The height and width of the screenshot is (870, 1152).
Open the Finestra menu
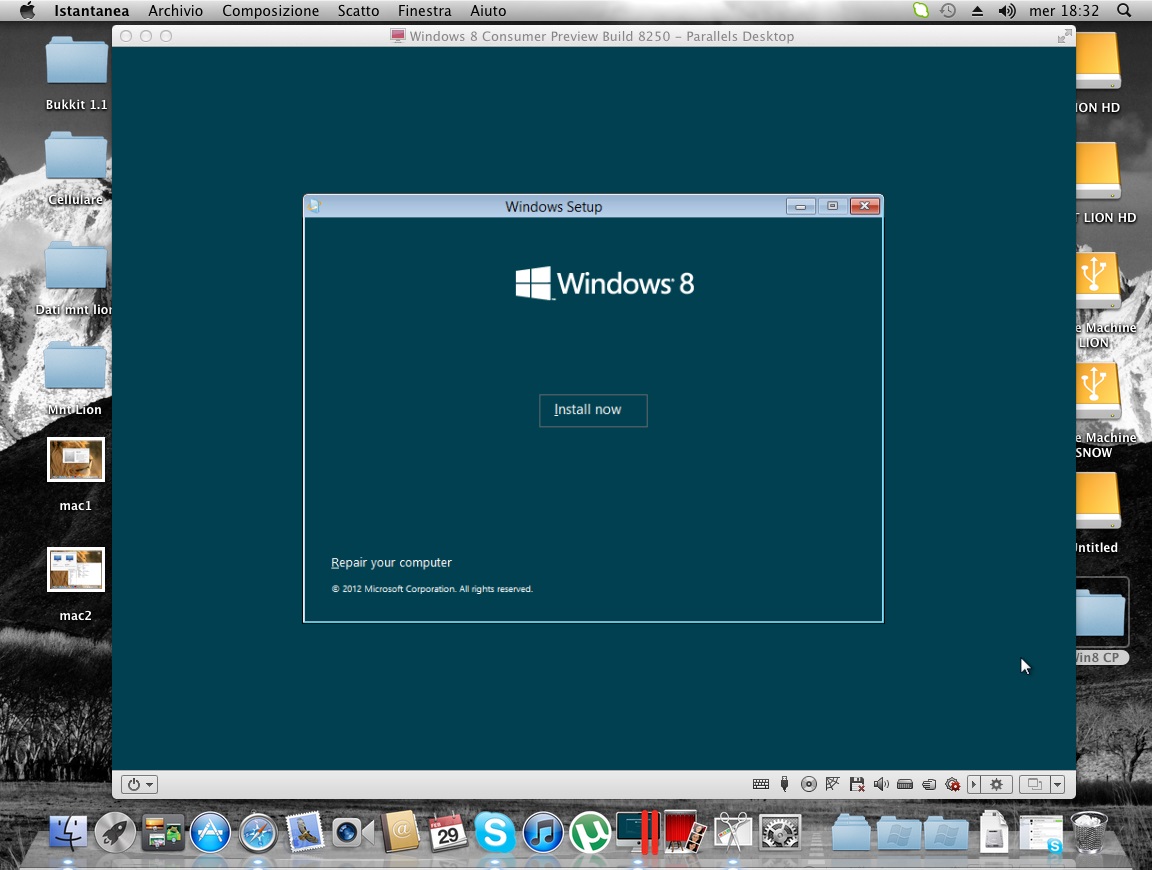coord(425,11)
